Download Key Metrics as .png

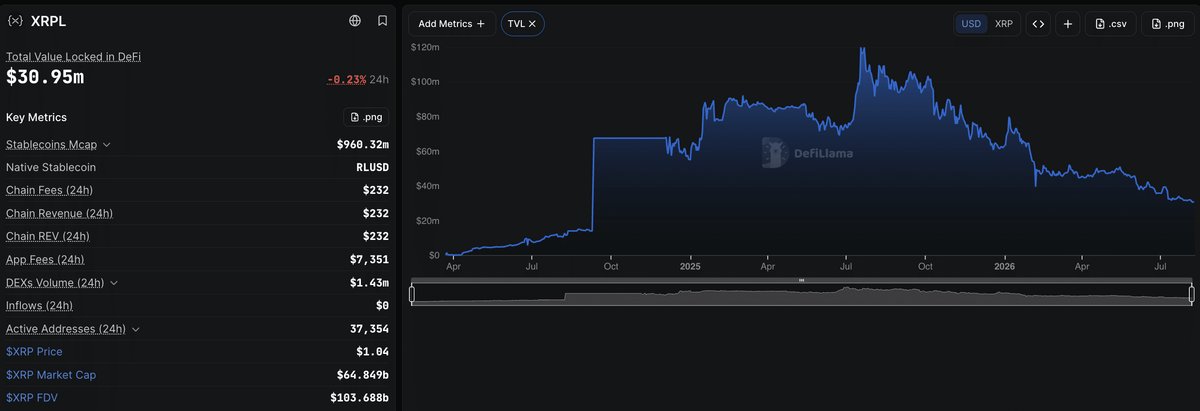(366, 117)
